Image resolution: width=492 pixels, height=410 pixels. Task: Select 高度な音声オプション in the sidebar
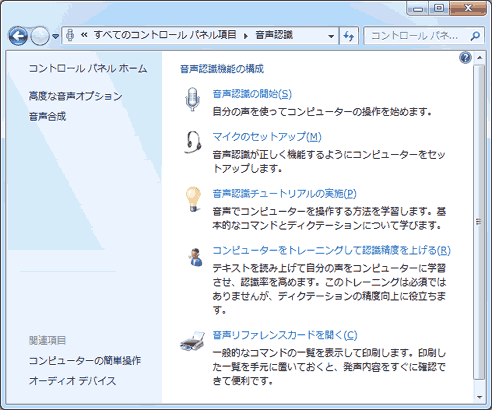pos(75,96)
